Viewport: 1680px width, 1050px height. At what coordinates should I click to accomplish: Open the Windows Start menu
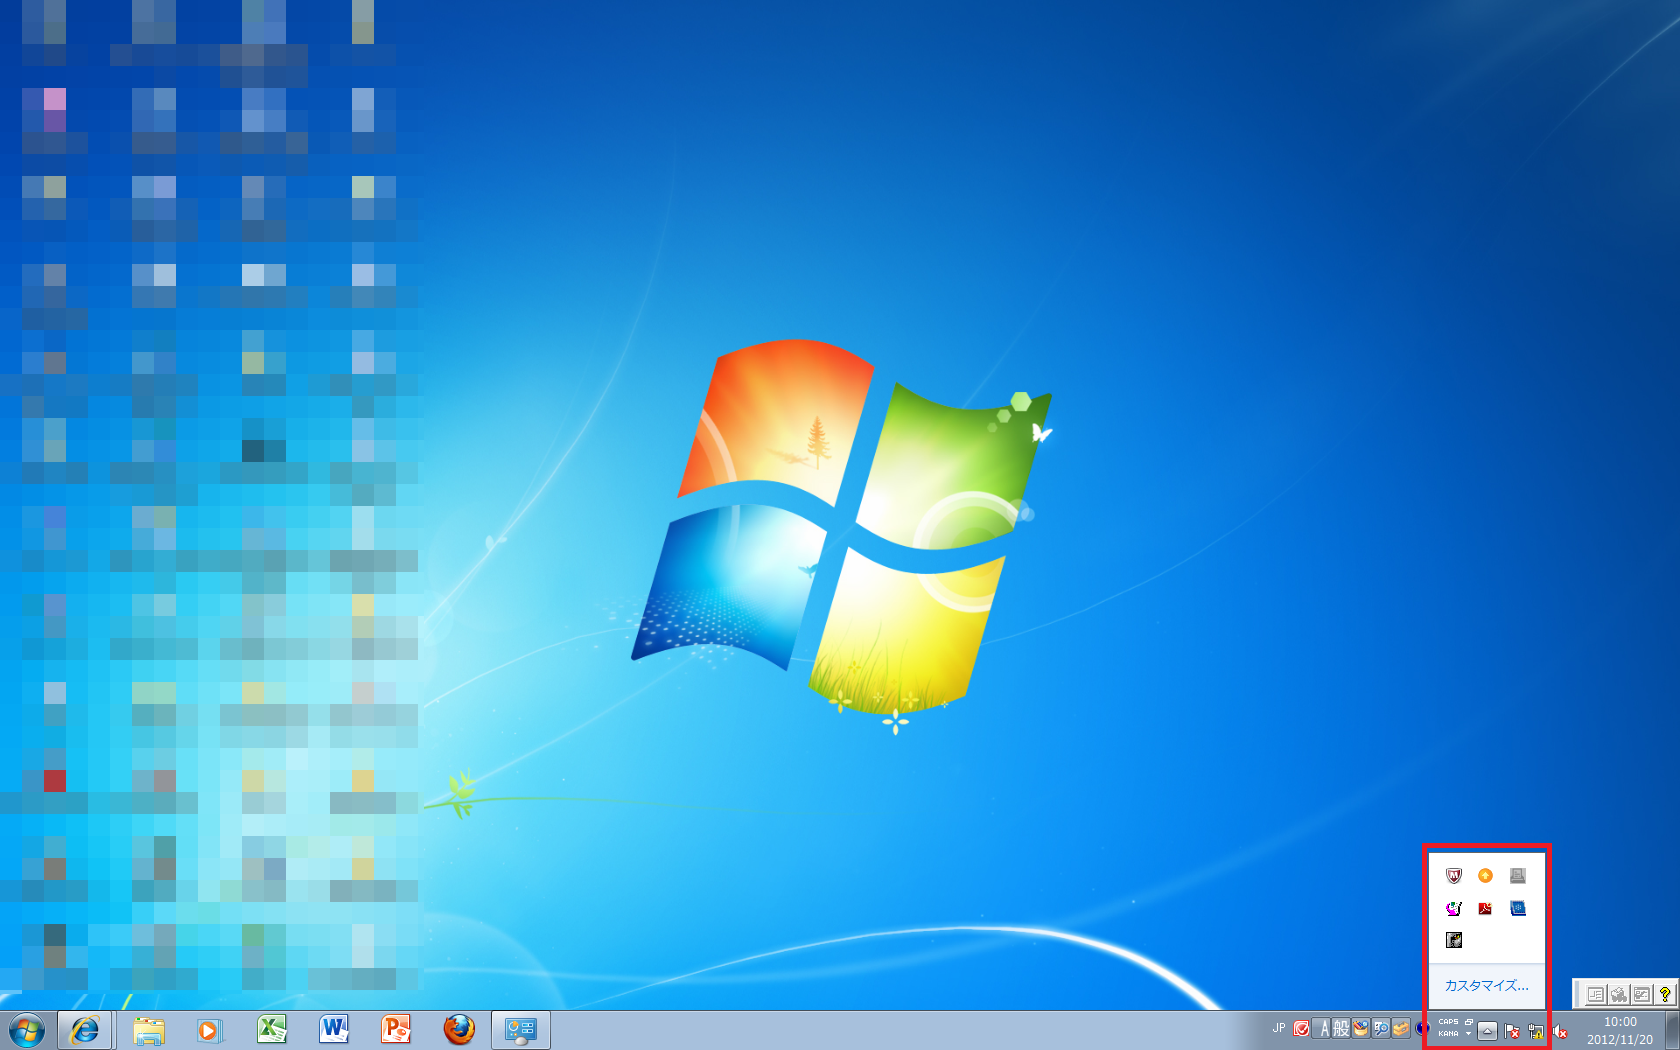tap(27, 1030)
